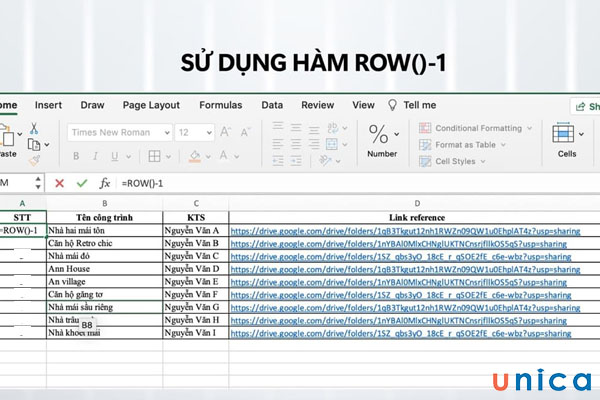
Task: Click Align Left icon
Action: pos(278,144)
